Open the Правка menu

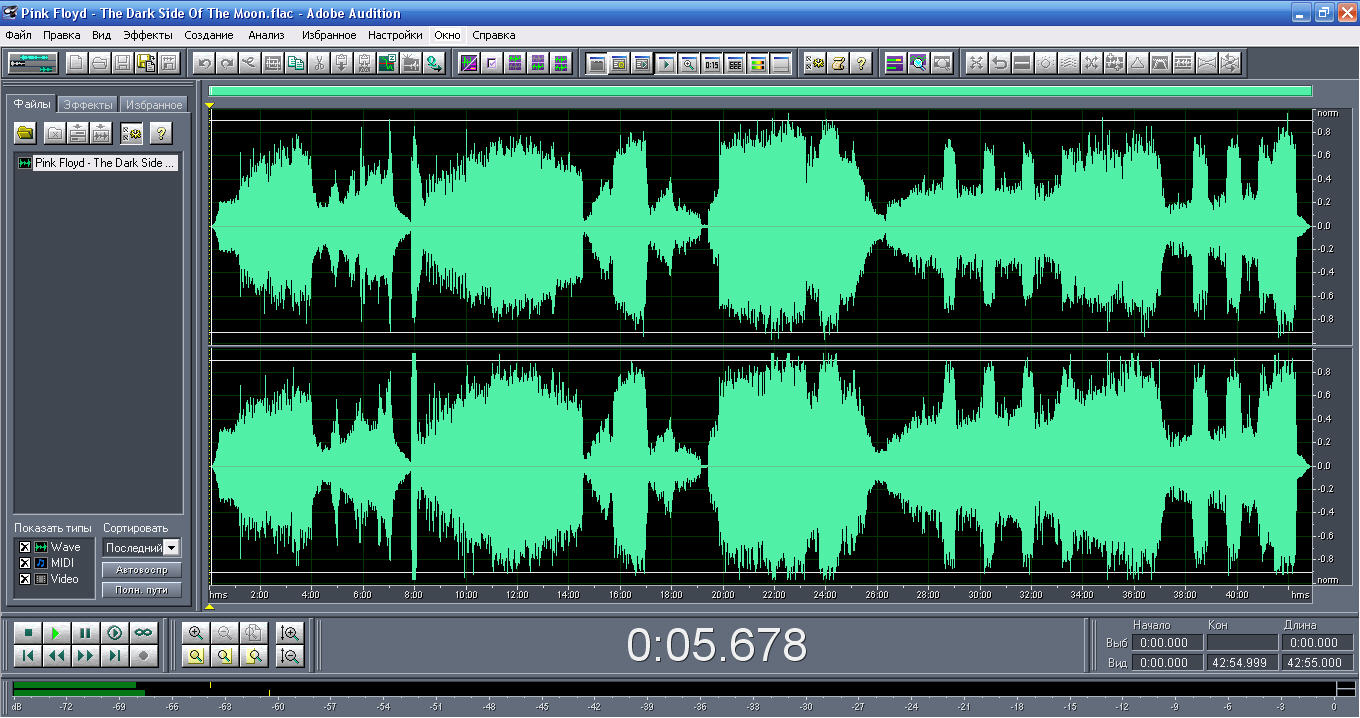(62, 35)
